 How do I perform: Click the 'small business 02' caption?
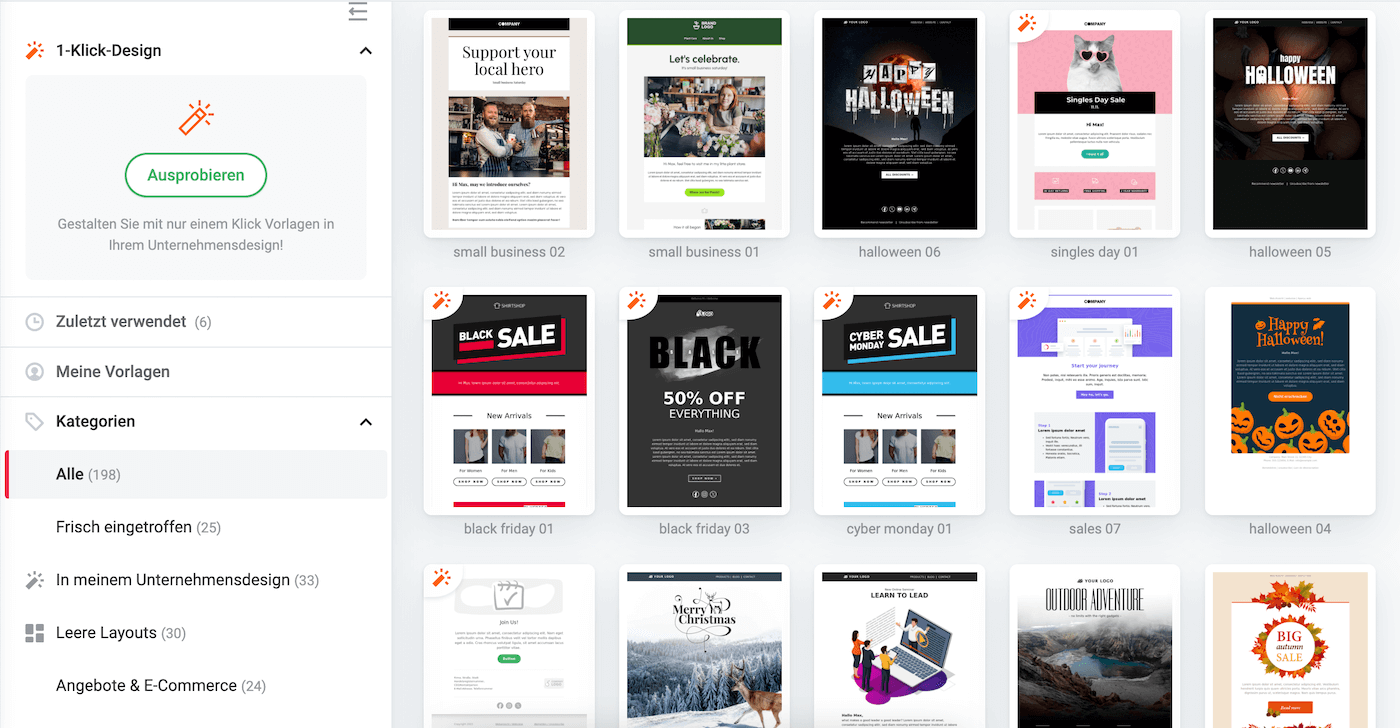509,252
